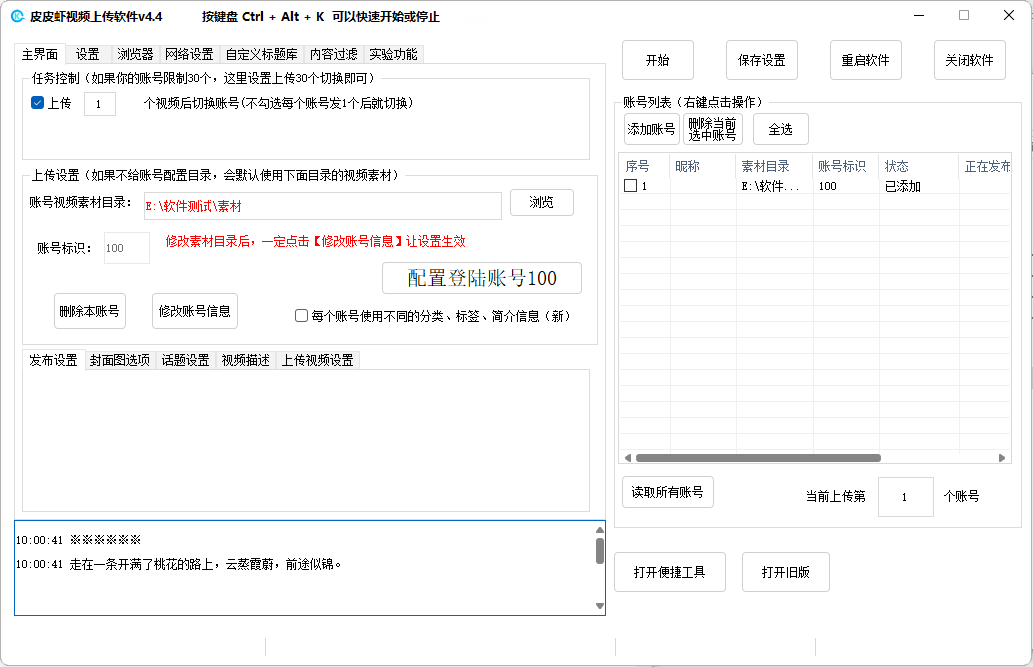The width and height of the screenshot is (1033, 667).
Task: Click the log panel scroll-up arrow
Action: pyautogui.click(x=600, y=530)
